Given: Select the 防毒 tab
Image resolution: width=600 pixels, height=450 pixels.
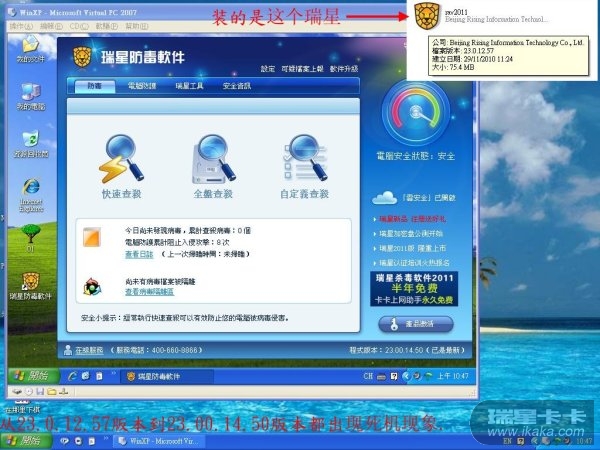Looking at the screenshot, I should [x=95, y=86].
